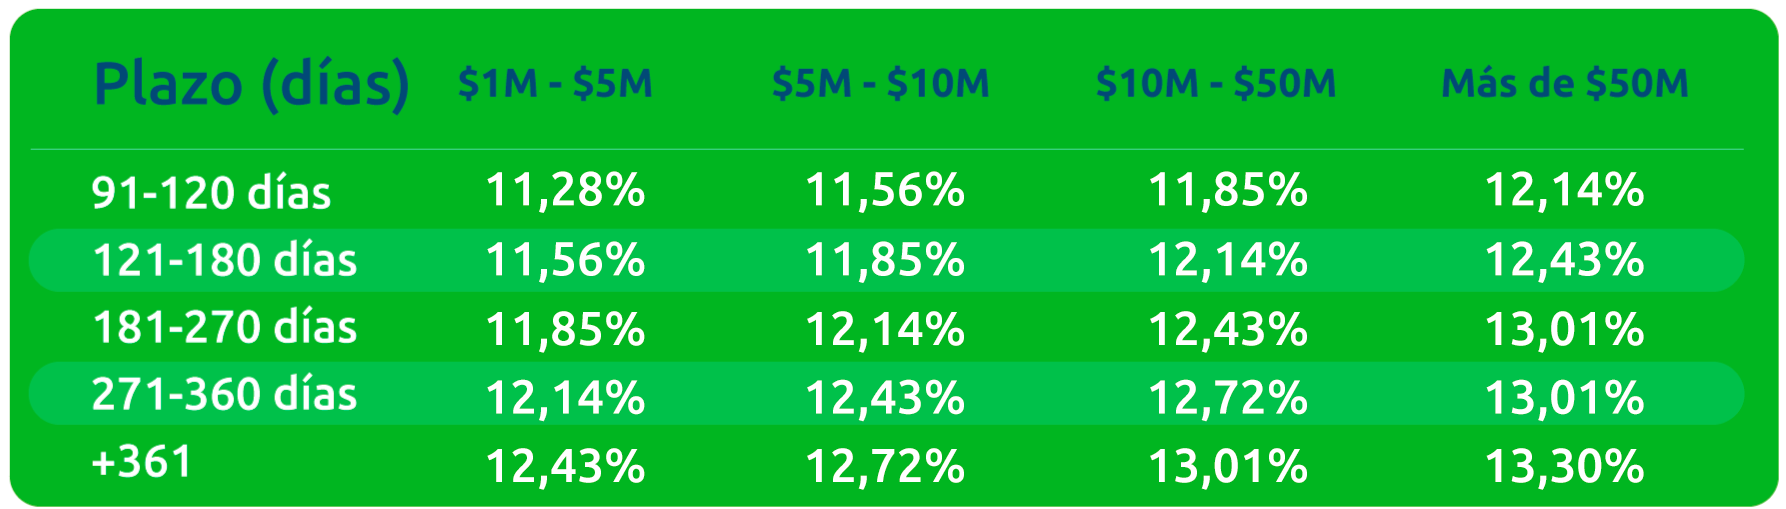Select 11,85% under the $10M - $50M column
The width and height of the screenshot is (1786, 509).
[1228, 190]
